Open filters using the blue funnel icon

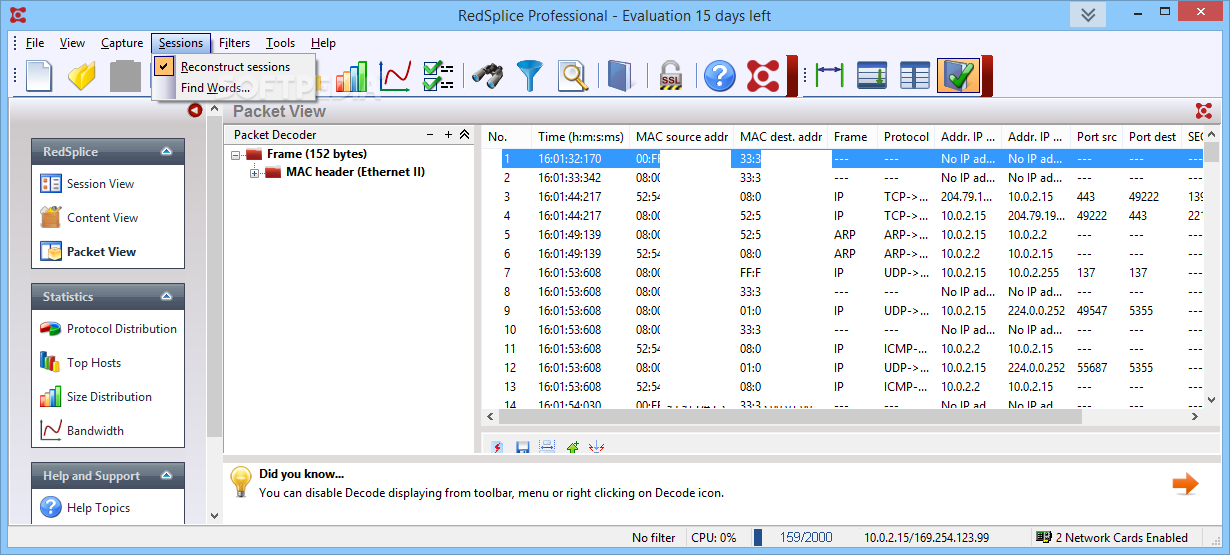point(529,76)
